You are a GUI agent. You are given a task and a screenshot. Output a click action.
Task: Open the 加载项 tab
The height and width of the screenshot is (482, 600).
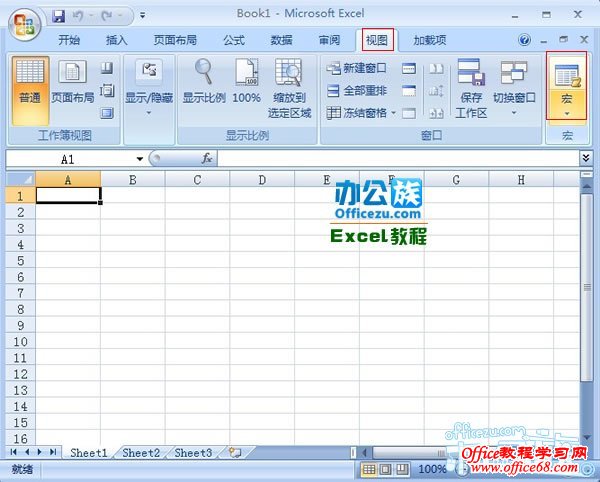[x=430, y=40]
